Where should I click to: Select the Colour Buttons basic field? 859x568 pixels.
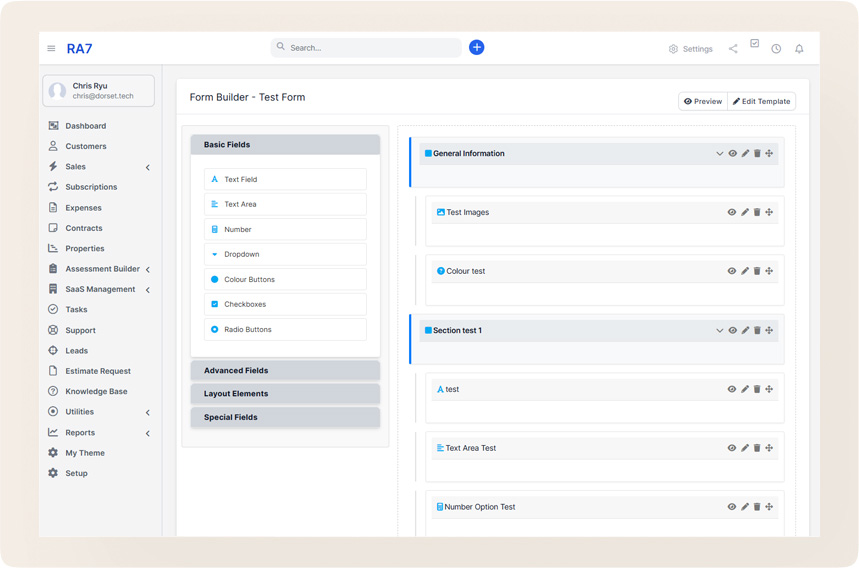285,279
